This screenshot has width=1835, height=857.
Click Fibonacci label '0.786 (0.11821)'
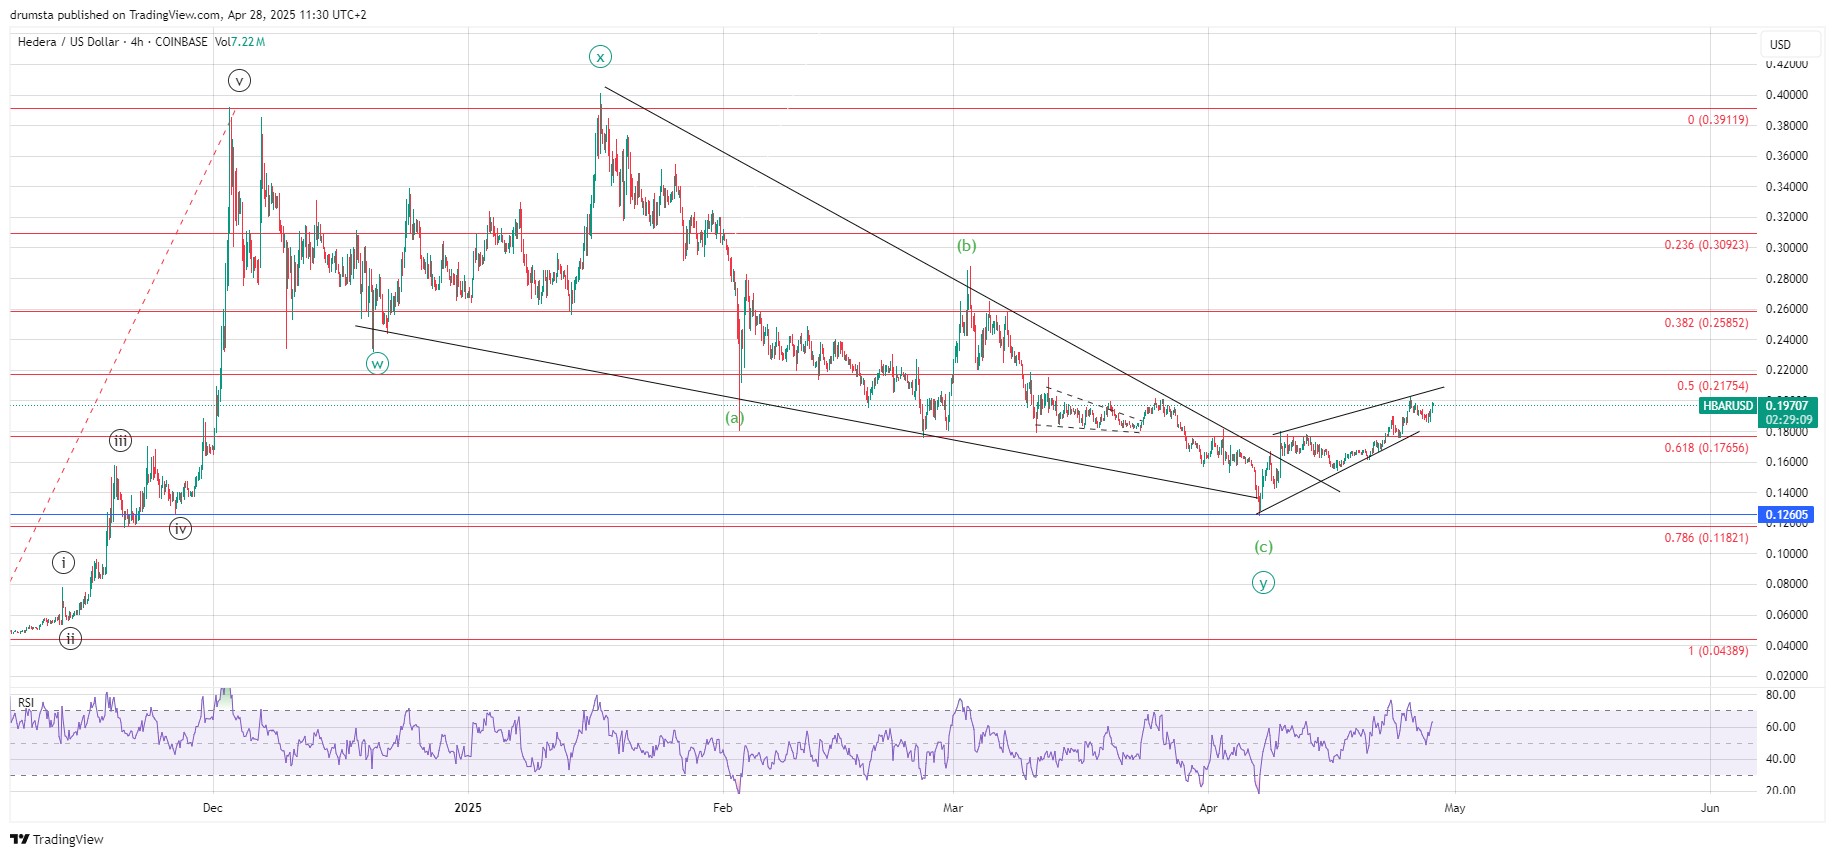(1707, 538)
